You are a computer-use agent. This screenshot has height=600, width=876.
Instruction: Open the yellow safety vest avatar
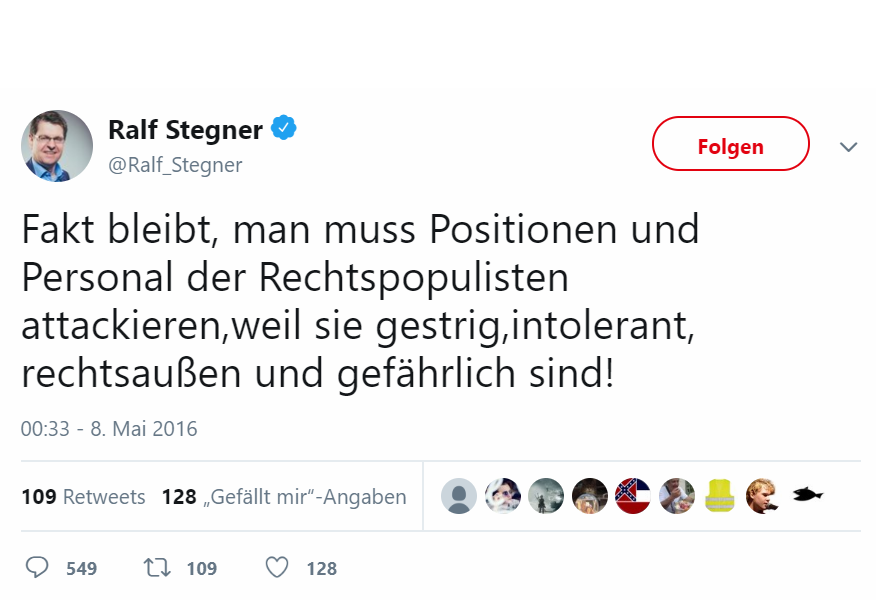point(720,496)
